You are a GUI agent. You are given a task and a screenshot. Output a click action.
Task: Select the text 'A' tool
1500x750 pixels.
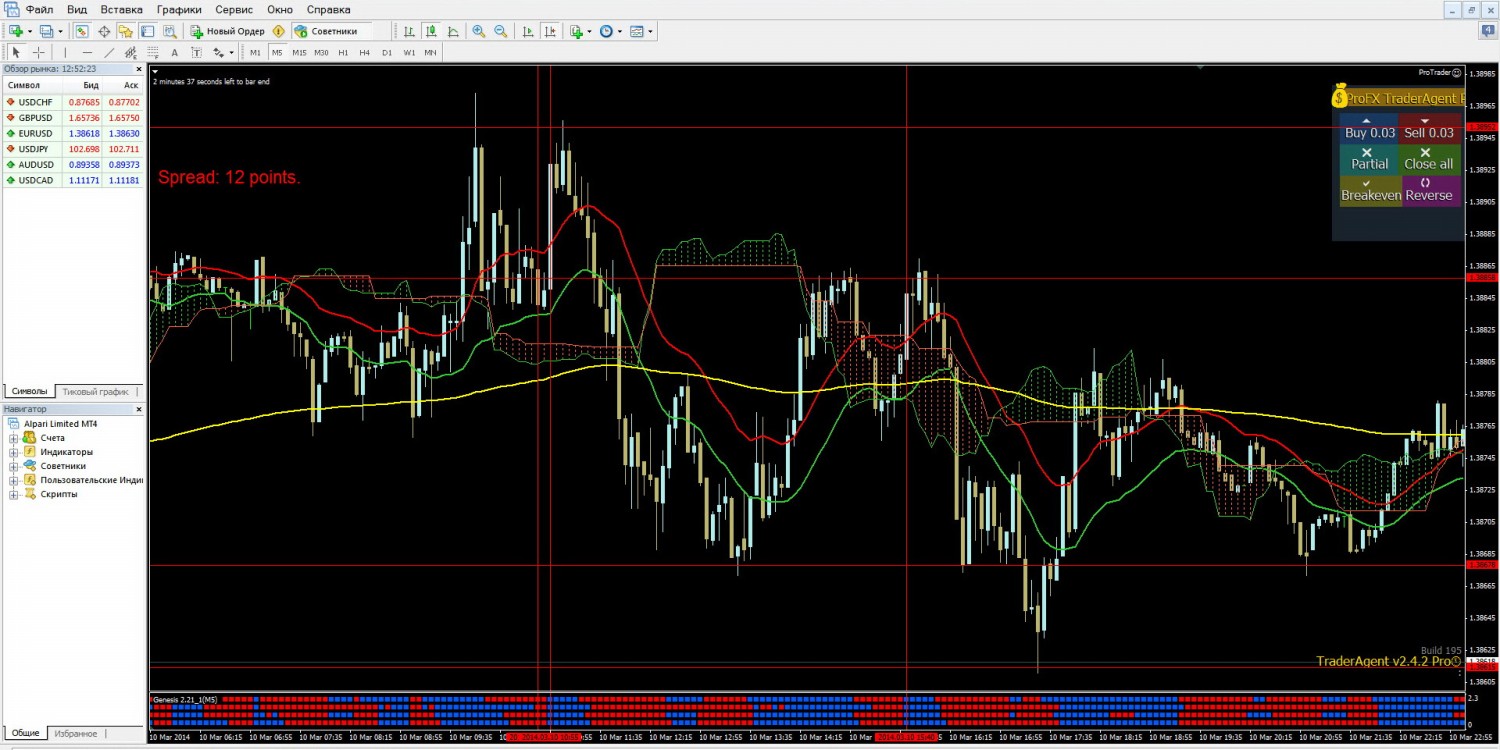coord(174,52)
